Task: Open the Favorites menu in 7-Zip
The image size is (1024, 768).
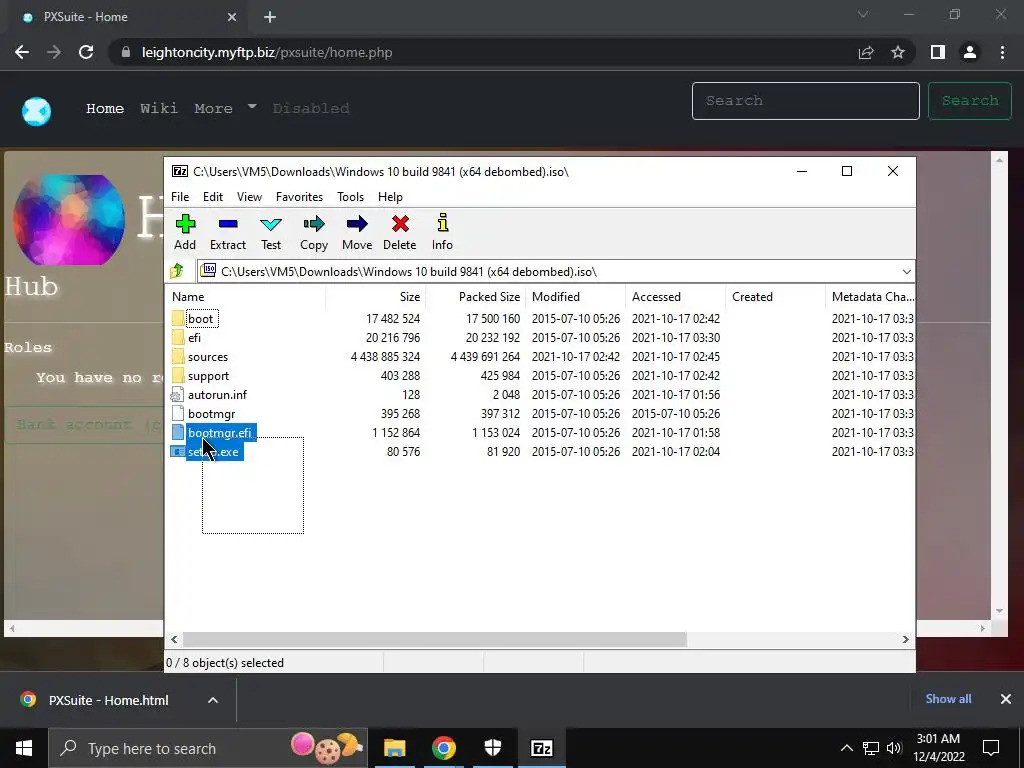Action: pos(299,197)
